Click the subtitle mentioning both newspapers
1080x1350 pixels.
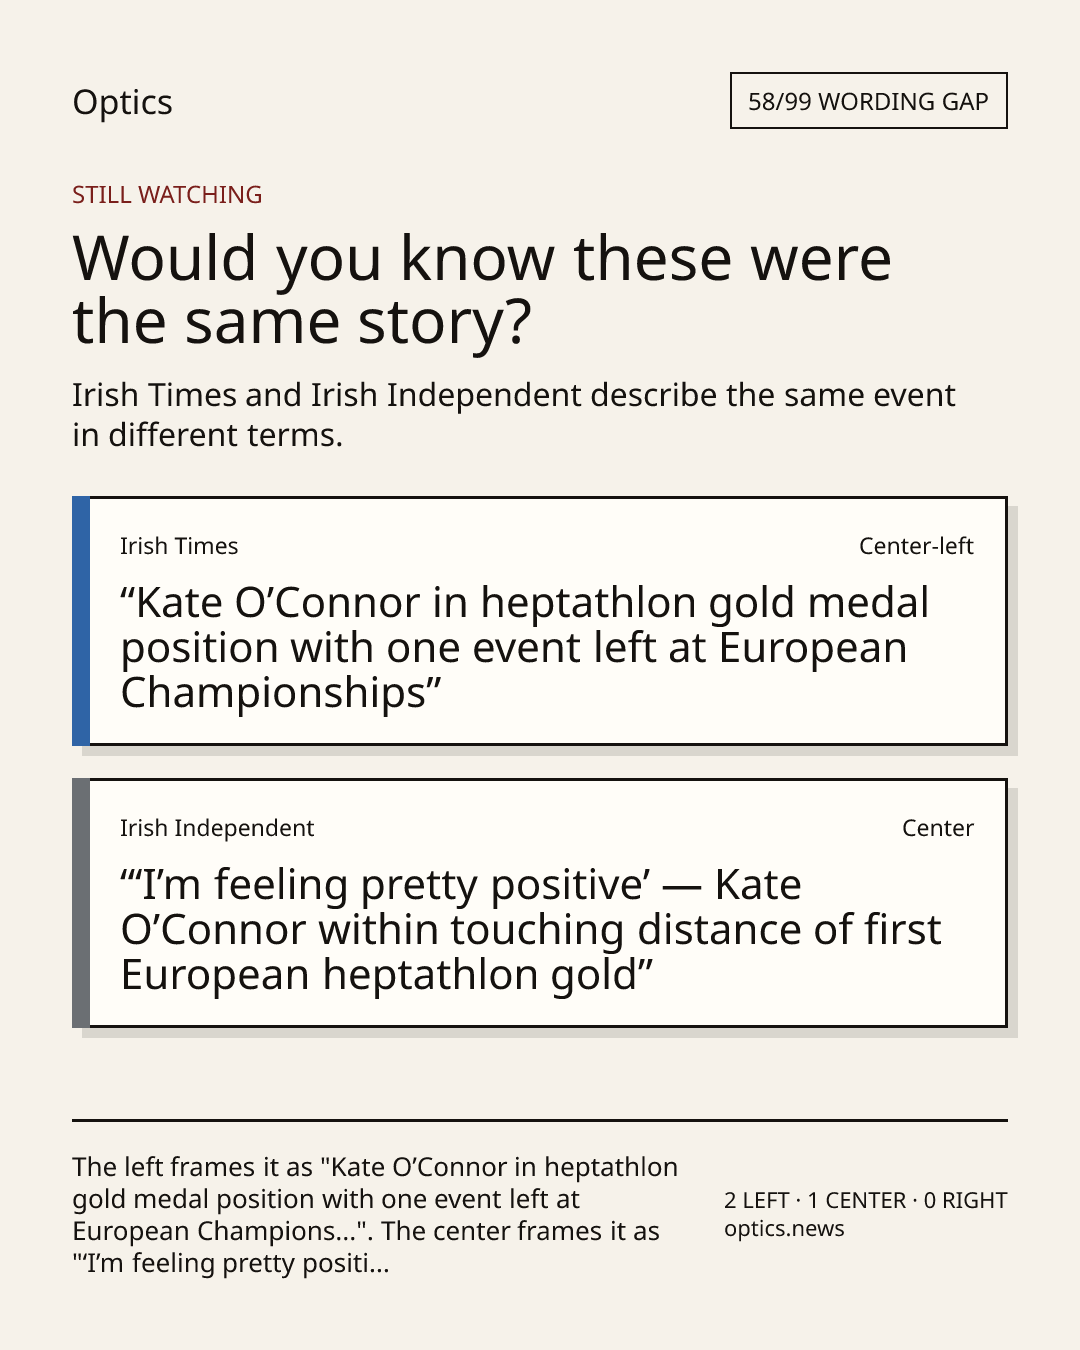coord(514,415)
